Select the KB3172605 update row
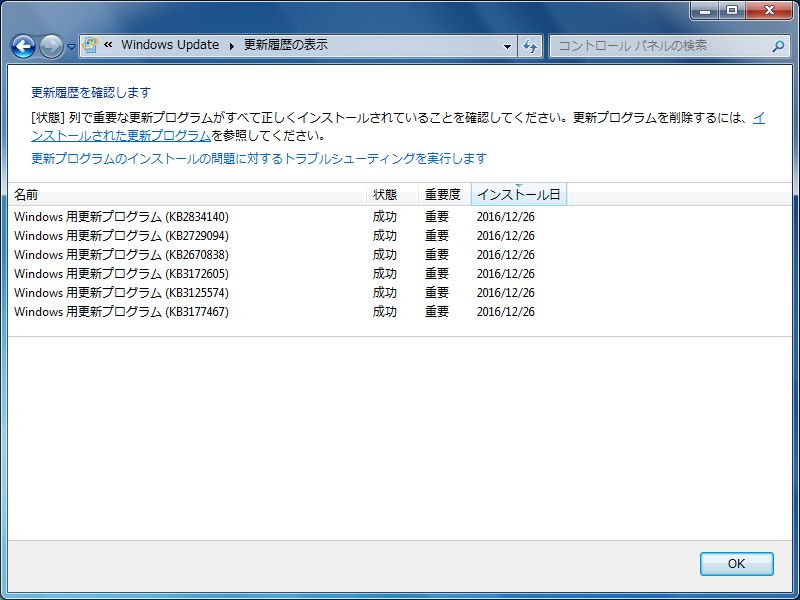800x600 pixels. pos(399,273)
